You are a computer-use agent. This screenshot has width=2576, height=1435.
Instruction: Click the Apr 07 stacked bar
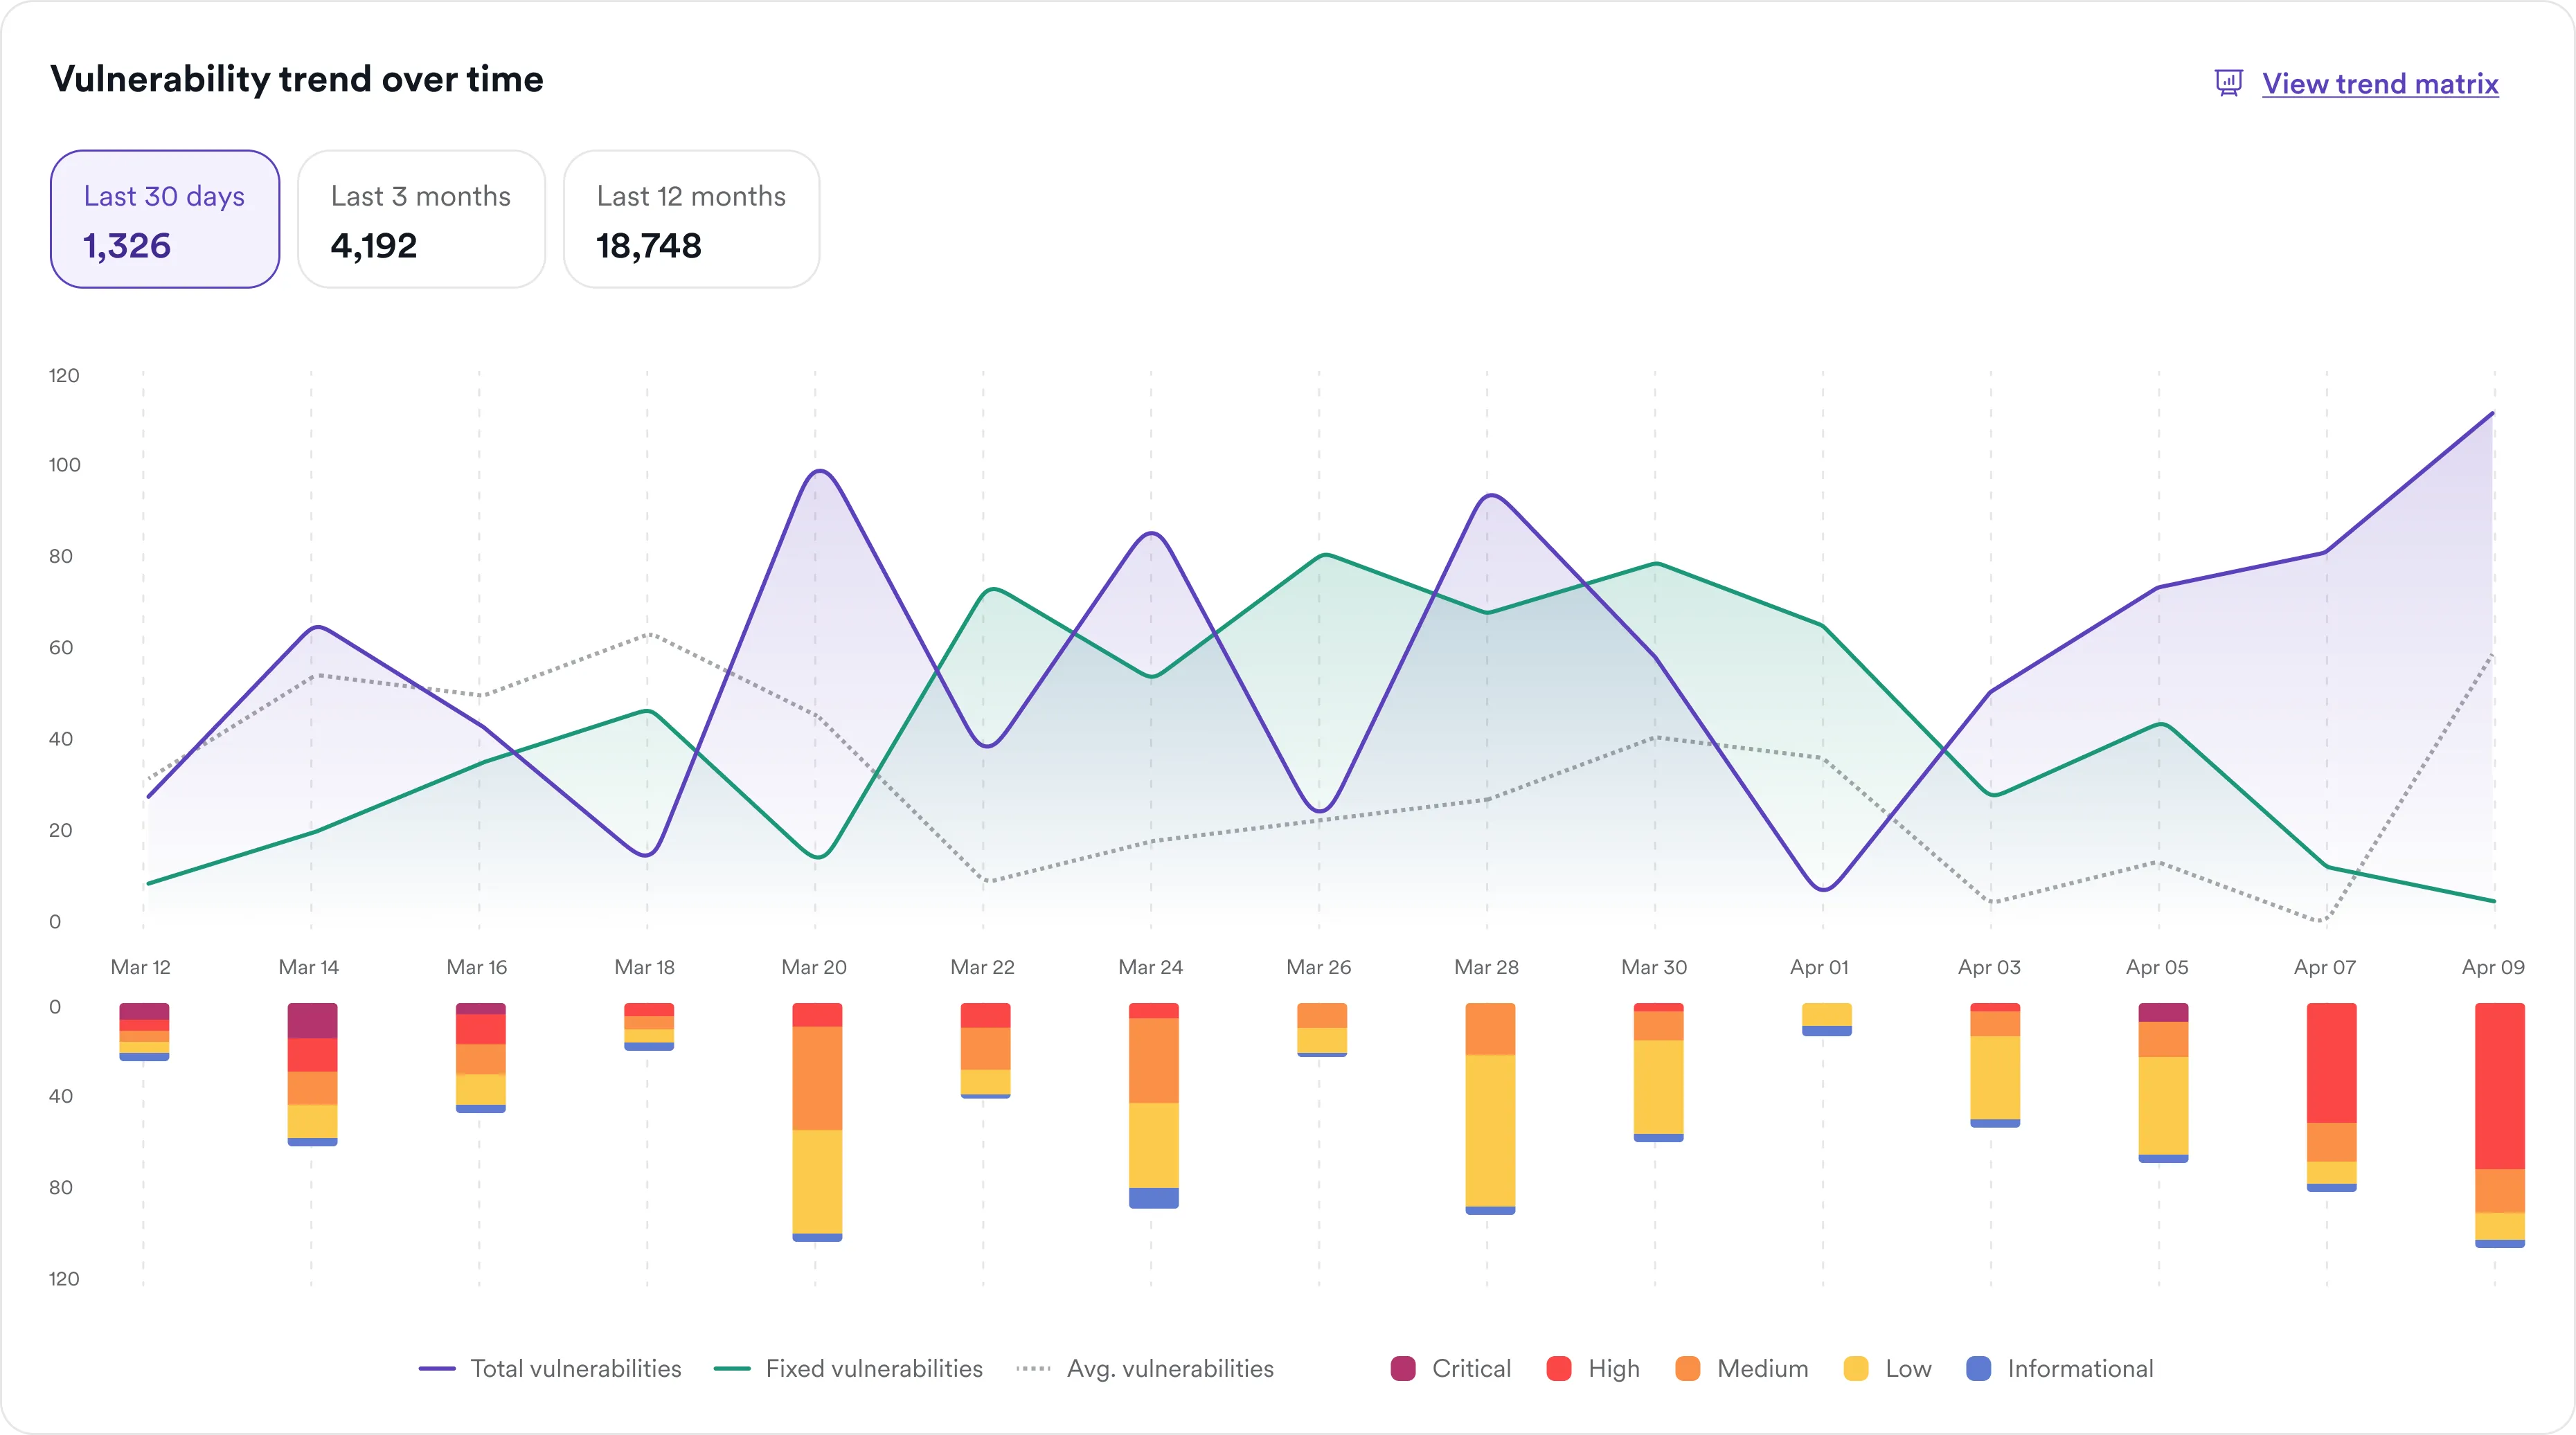pos(2331,1097)
